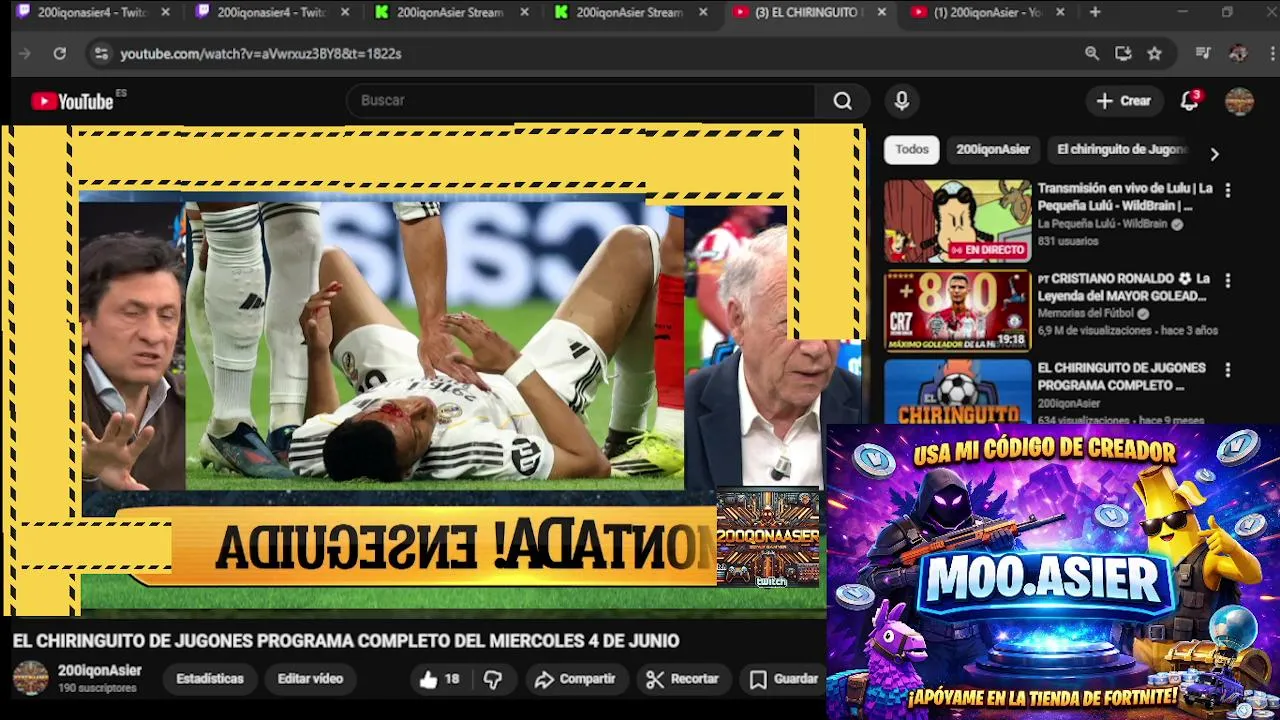Click the YouTube search magnifier button
The width and height of the screenshot is (1280, 720).
pos(843,101)
